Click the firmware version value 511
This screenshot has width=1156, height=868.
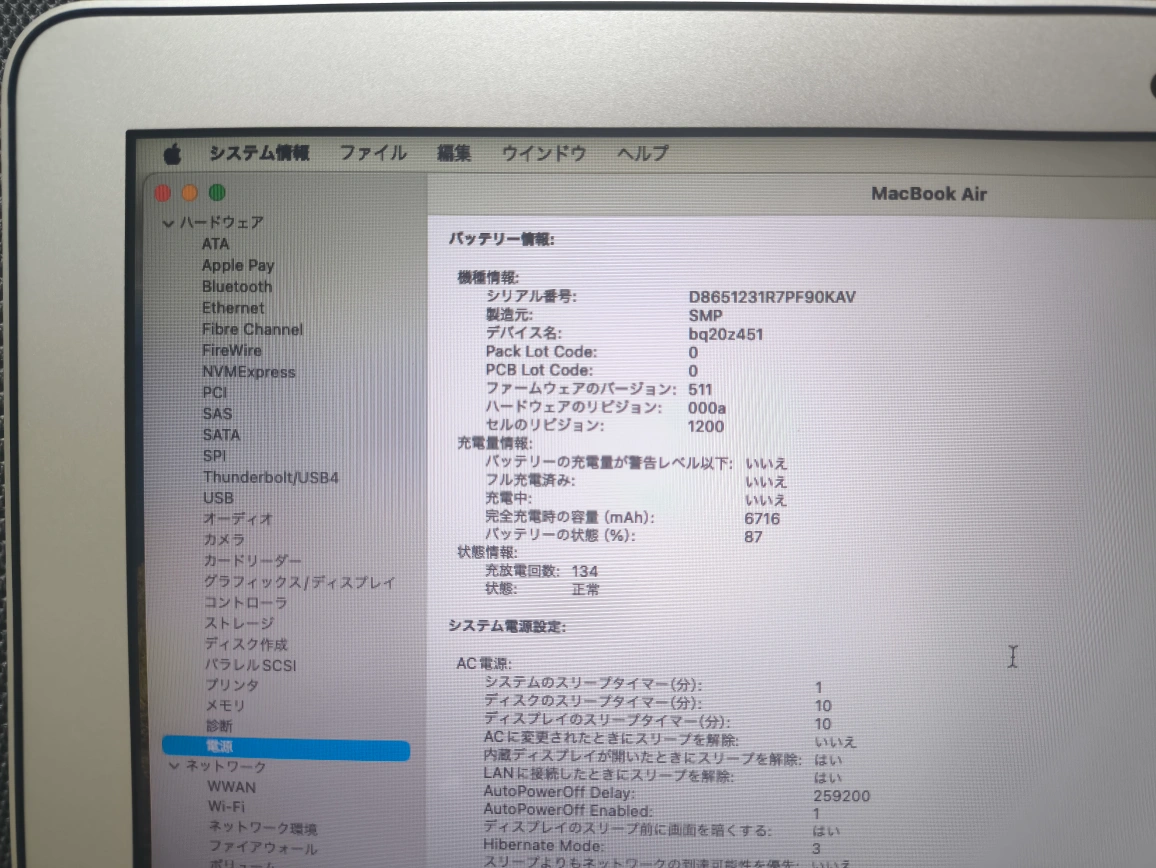coord(700,389)
